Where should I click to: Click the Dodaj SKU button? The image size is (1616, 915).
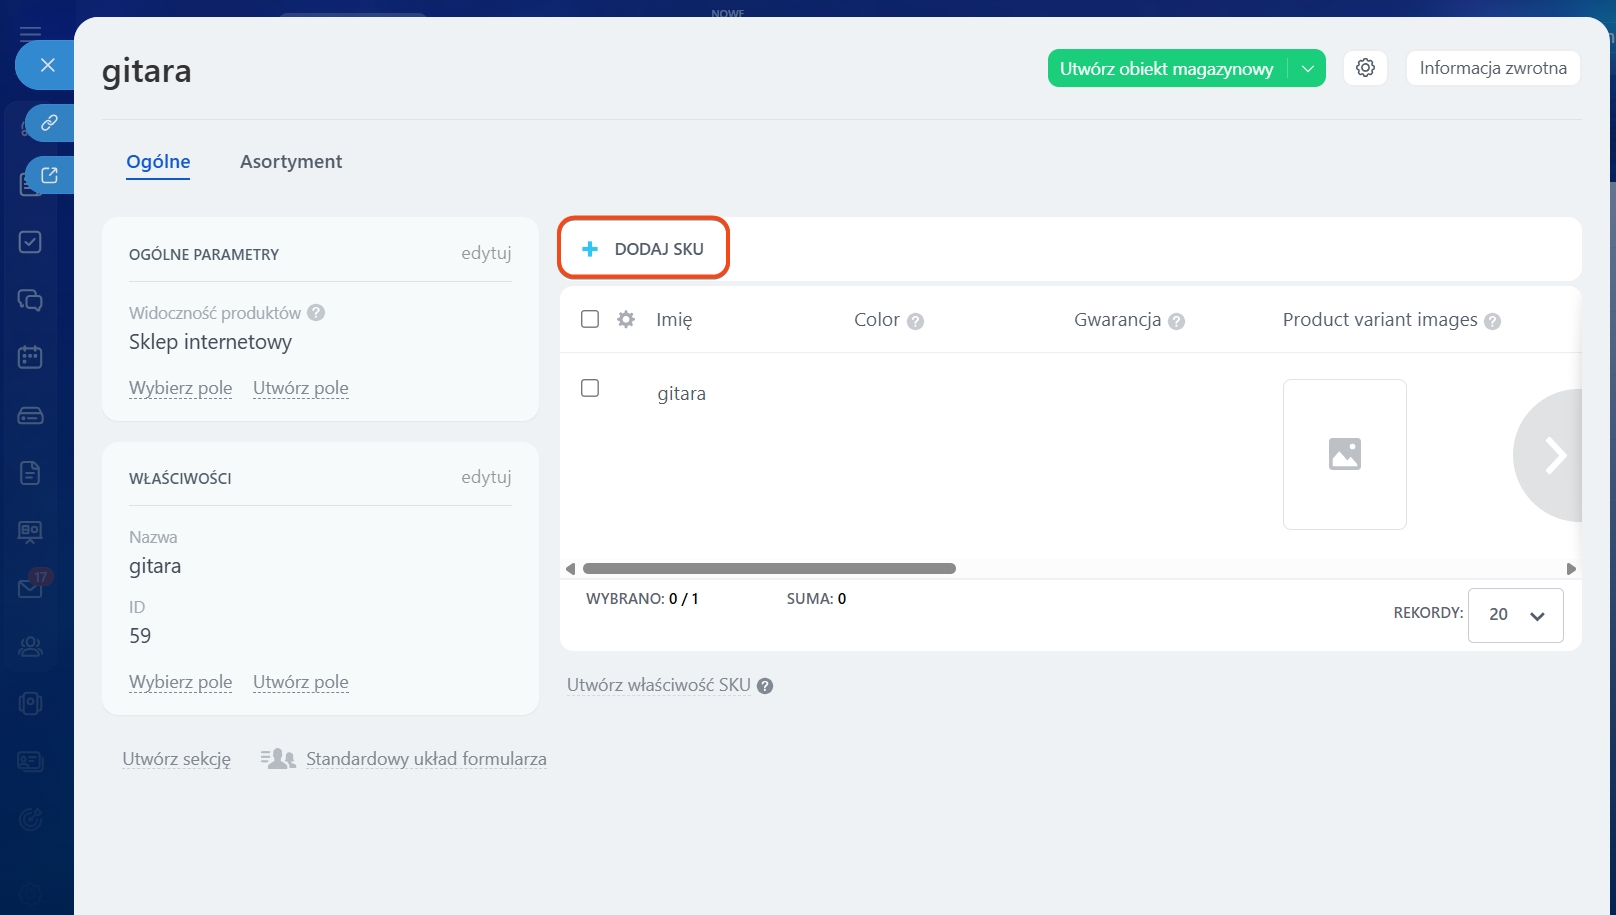point(643,249)
